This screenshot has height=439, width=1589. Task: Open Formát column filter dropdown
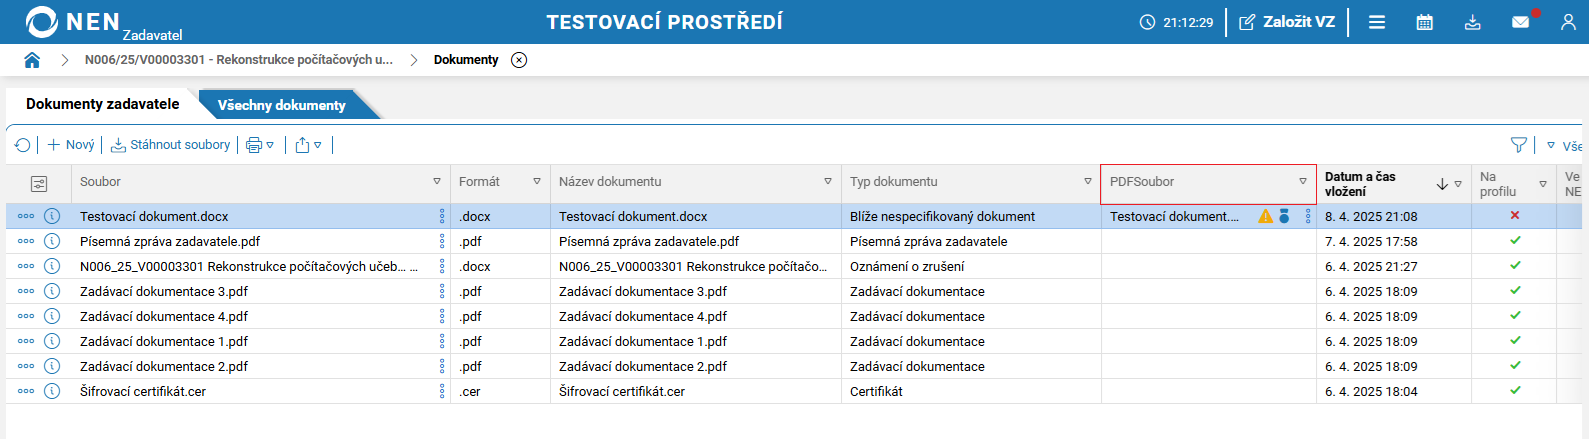point(537,182)
